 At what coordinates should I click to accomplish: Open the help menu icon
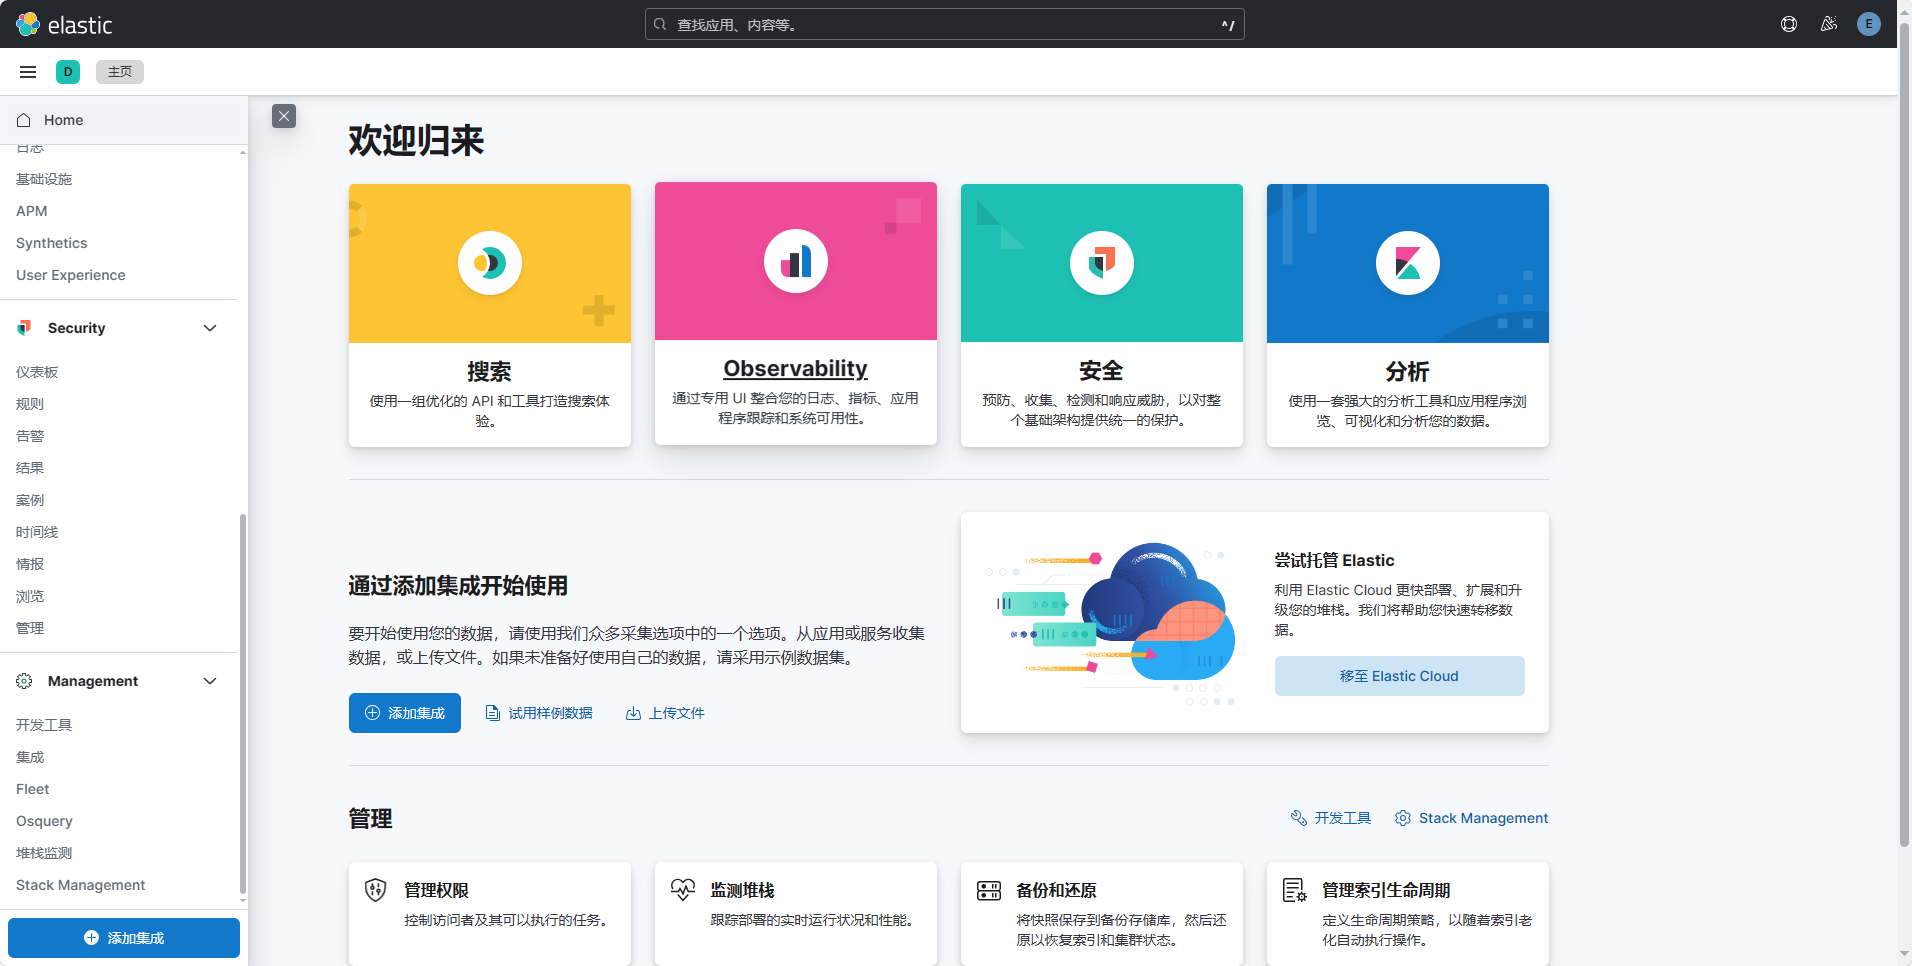pyautogui.click(x=1789, y=24)
